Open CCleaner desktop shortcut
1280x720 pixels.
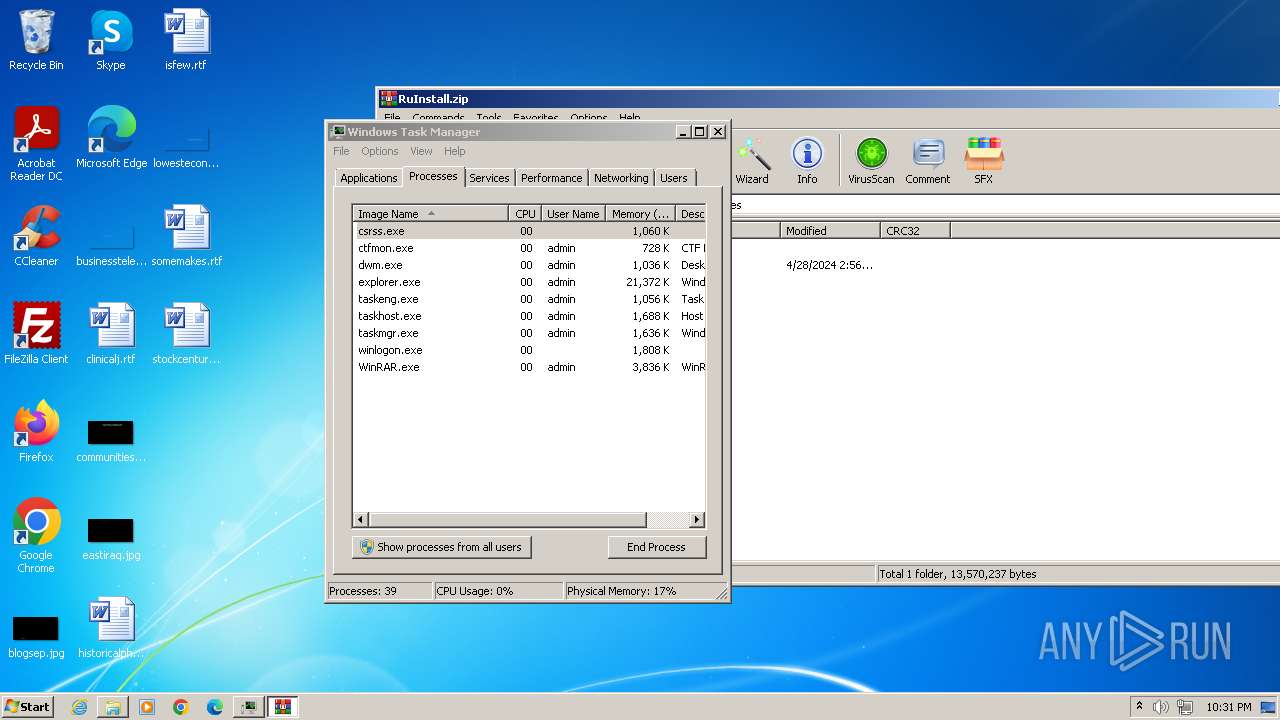pyautogui.click(x=36, y=236)
